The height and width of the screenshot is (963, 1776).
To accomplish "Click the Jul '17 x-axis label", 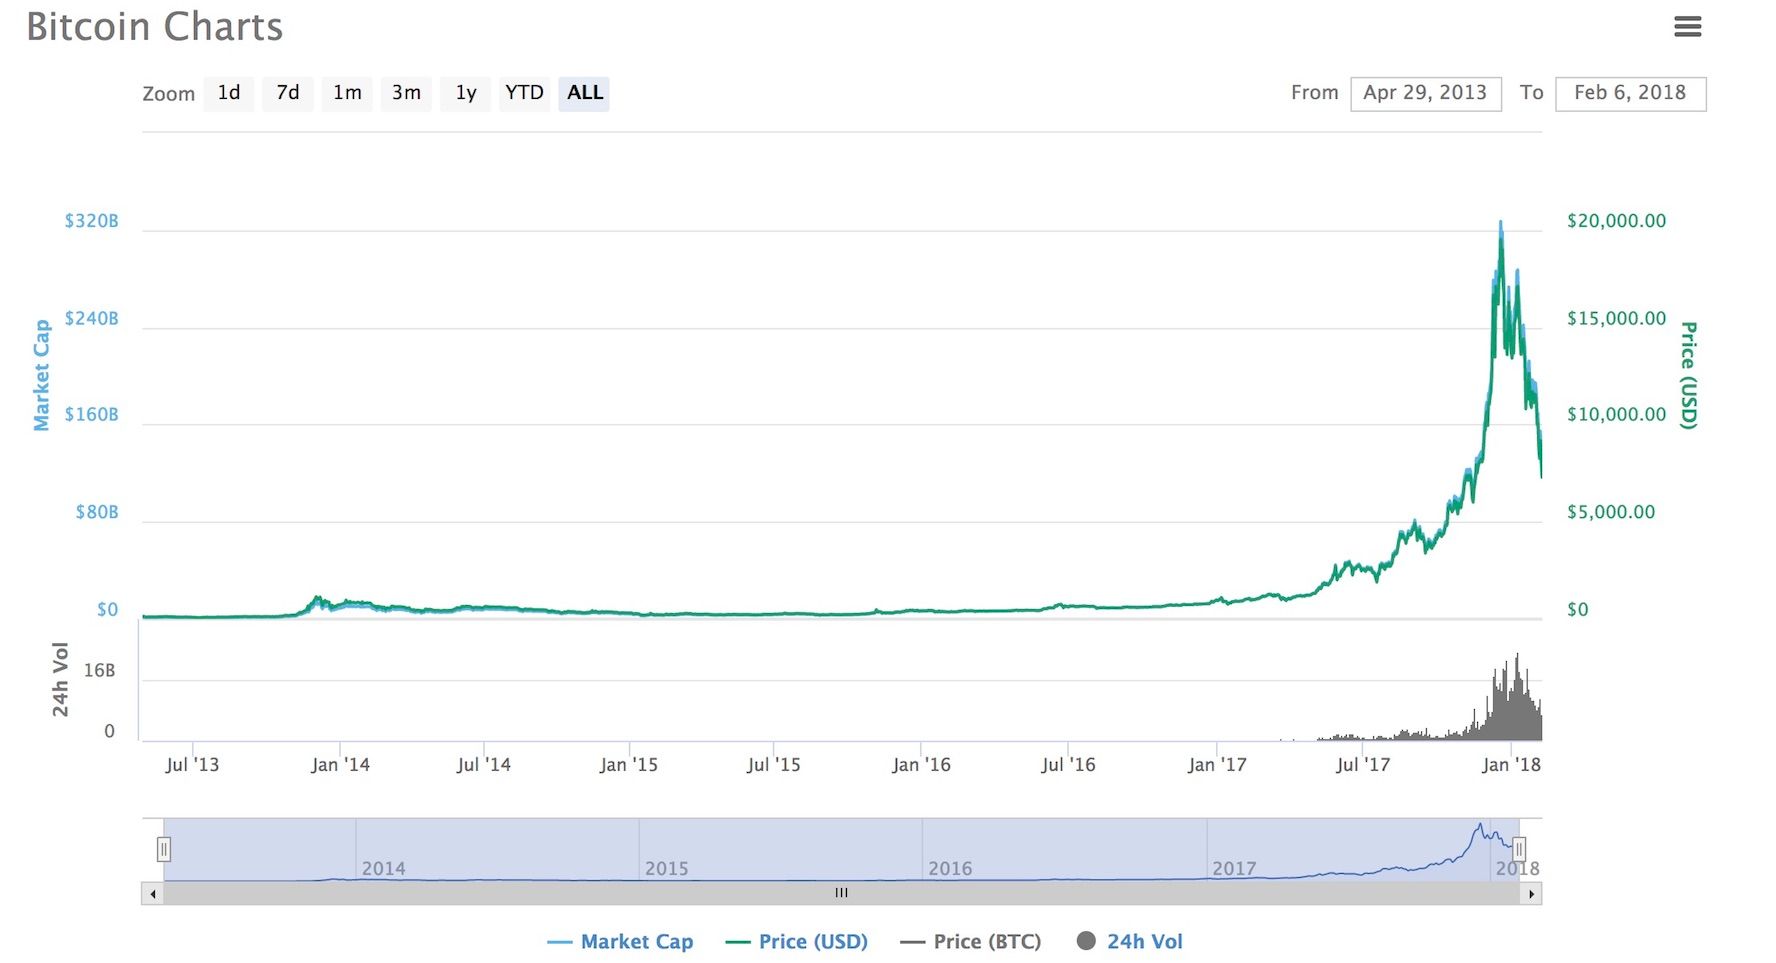I will click(1363, 764).
